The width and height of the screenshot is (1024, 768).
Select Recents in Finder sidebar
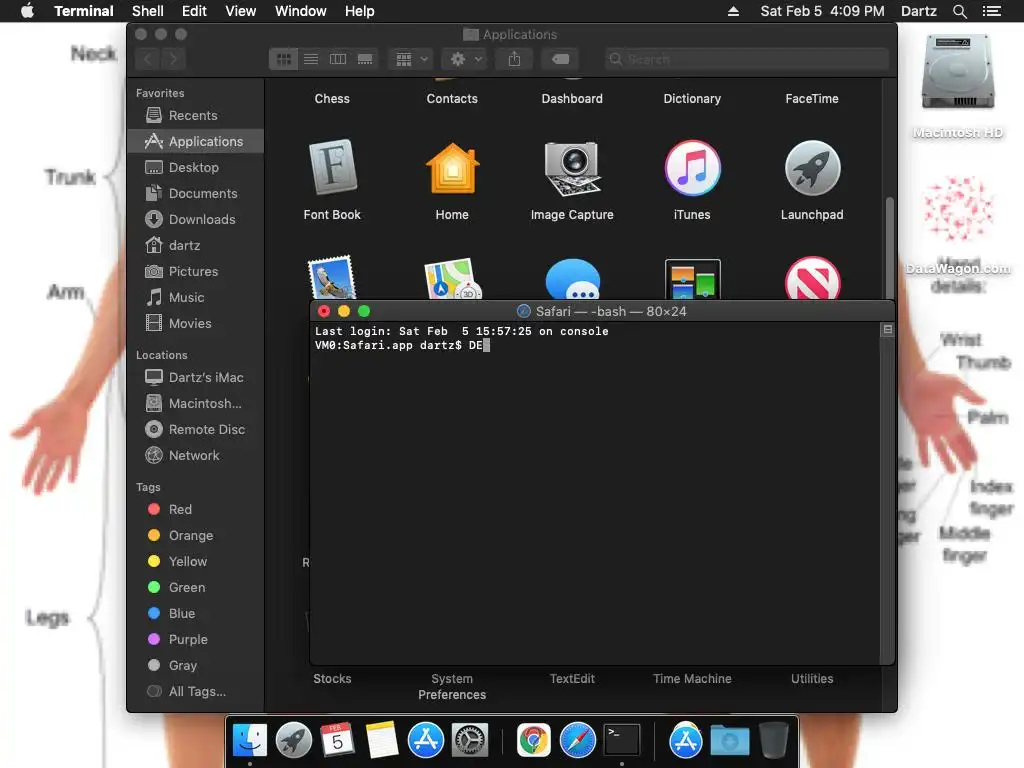click(195, 116)
